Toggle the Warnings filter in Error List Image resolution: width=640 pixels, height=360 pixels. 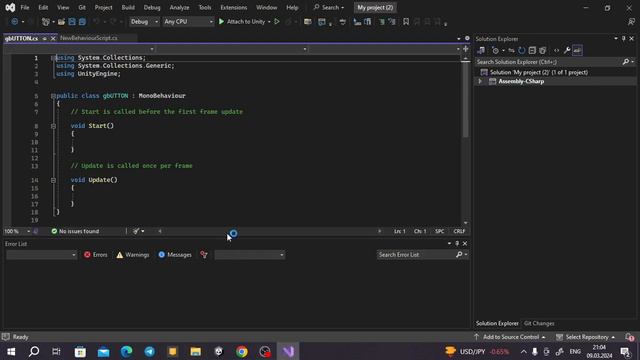tap(133, 255)
